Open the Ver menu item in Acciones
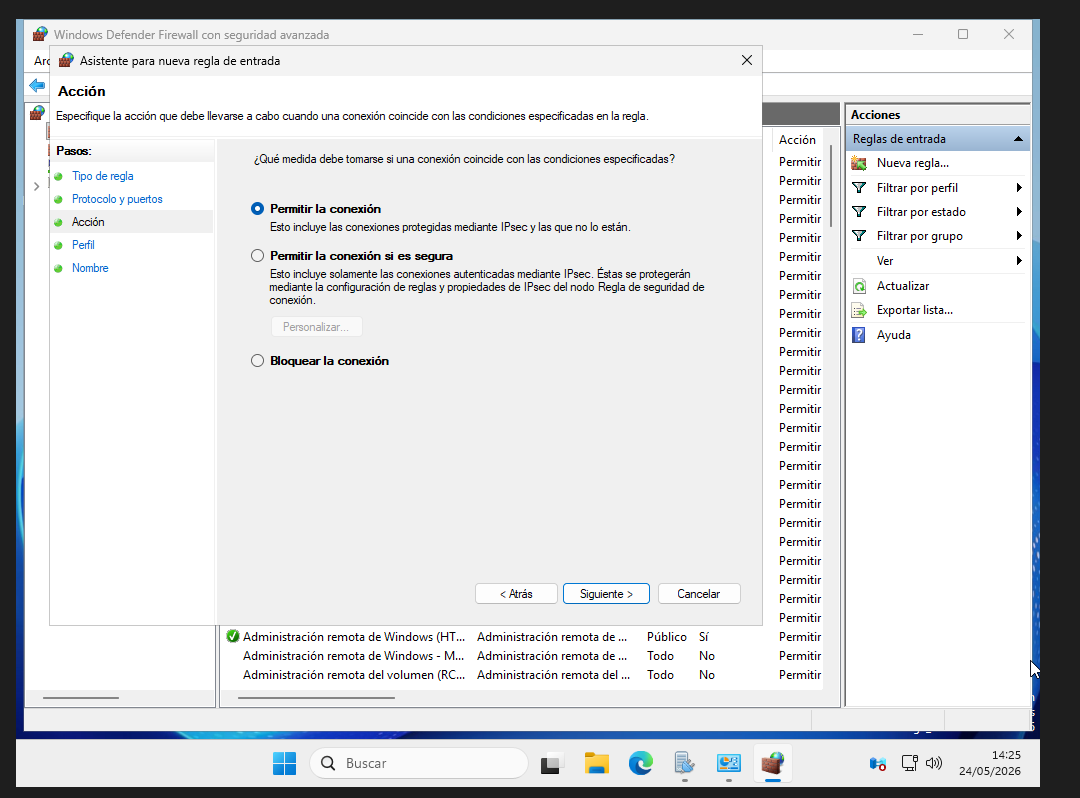 [885, 261]
